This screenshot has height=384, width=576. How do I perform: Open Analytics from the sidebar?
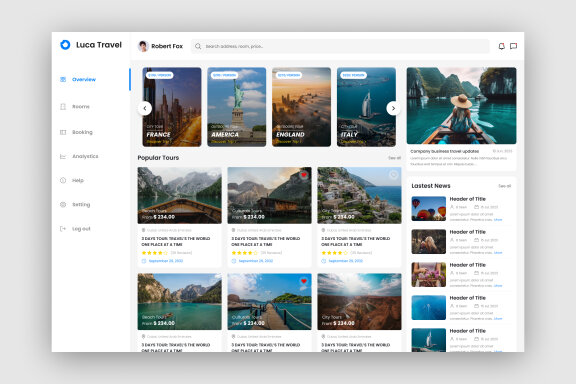point(85,157)
